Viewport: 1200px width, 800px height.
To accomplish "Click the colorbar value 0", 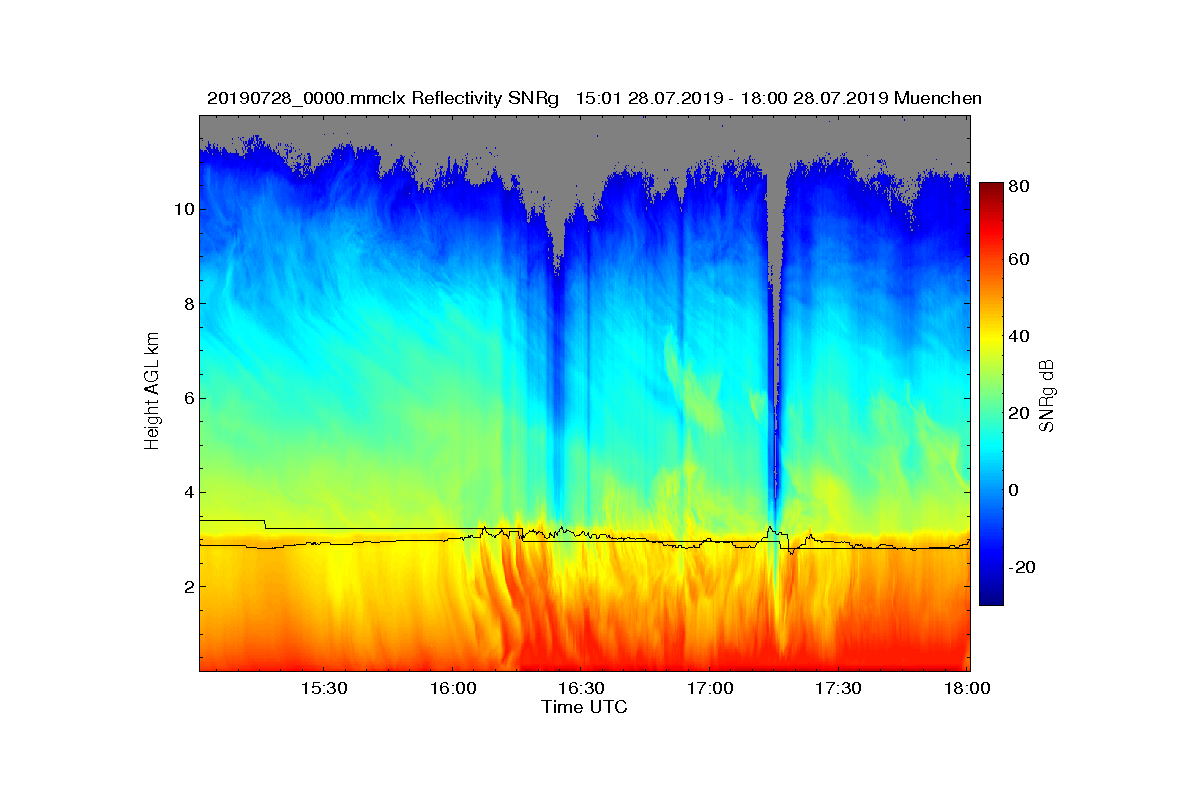I will 1014,490.
